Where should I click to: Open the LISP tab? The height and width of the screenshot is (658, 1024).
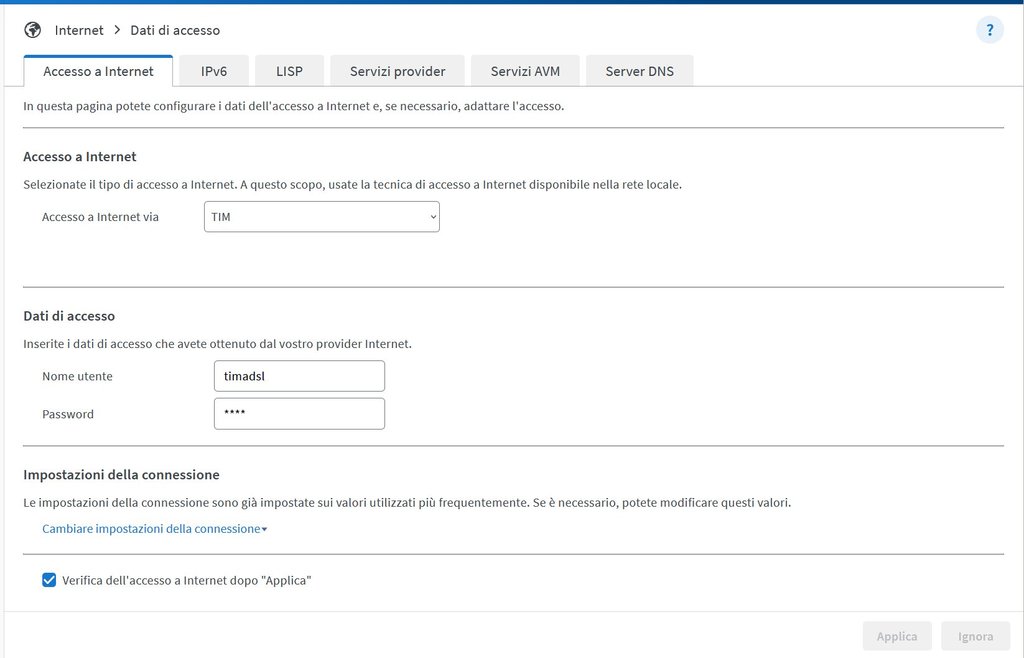(289, 71)
